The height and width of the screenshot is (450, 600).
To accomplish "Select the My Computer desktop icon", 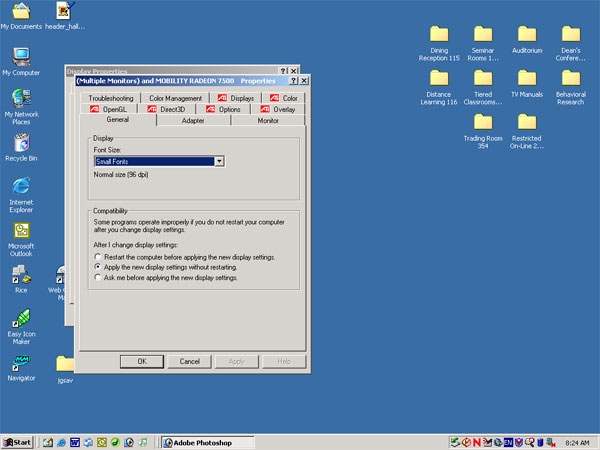I will point(21,61).
